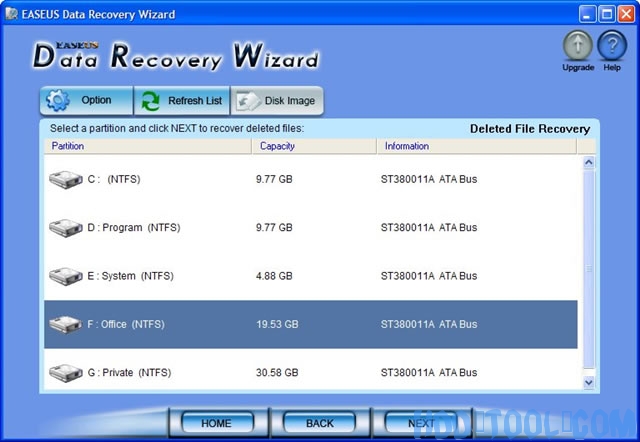
Task: Click drive icon for D: Program
Action: (x=66, y=228)
